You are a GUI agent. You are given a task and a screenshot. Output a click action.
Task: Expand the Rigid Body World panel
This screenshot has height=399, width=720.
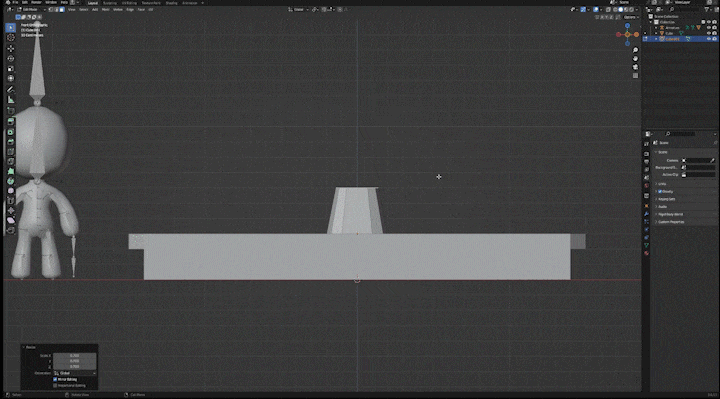click(x=670, y=214)
